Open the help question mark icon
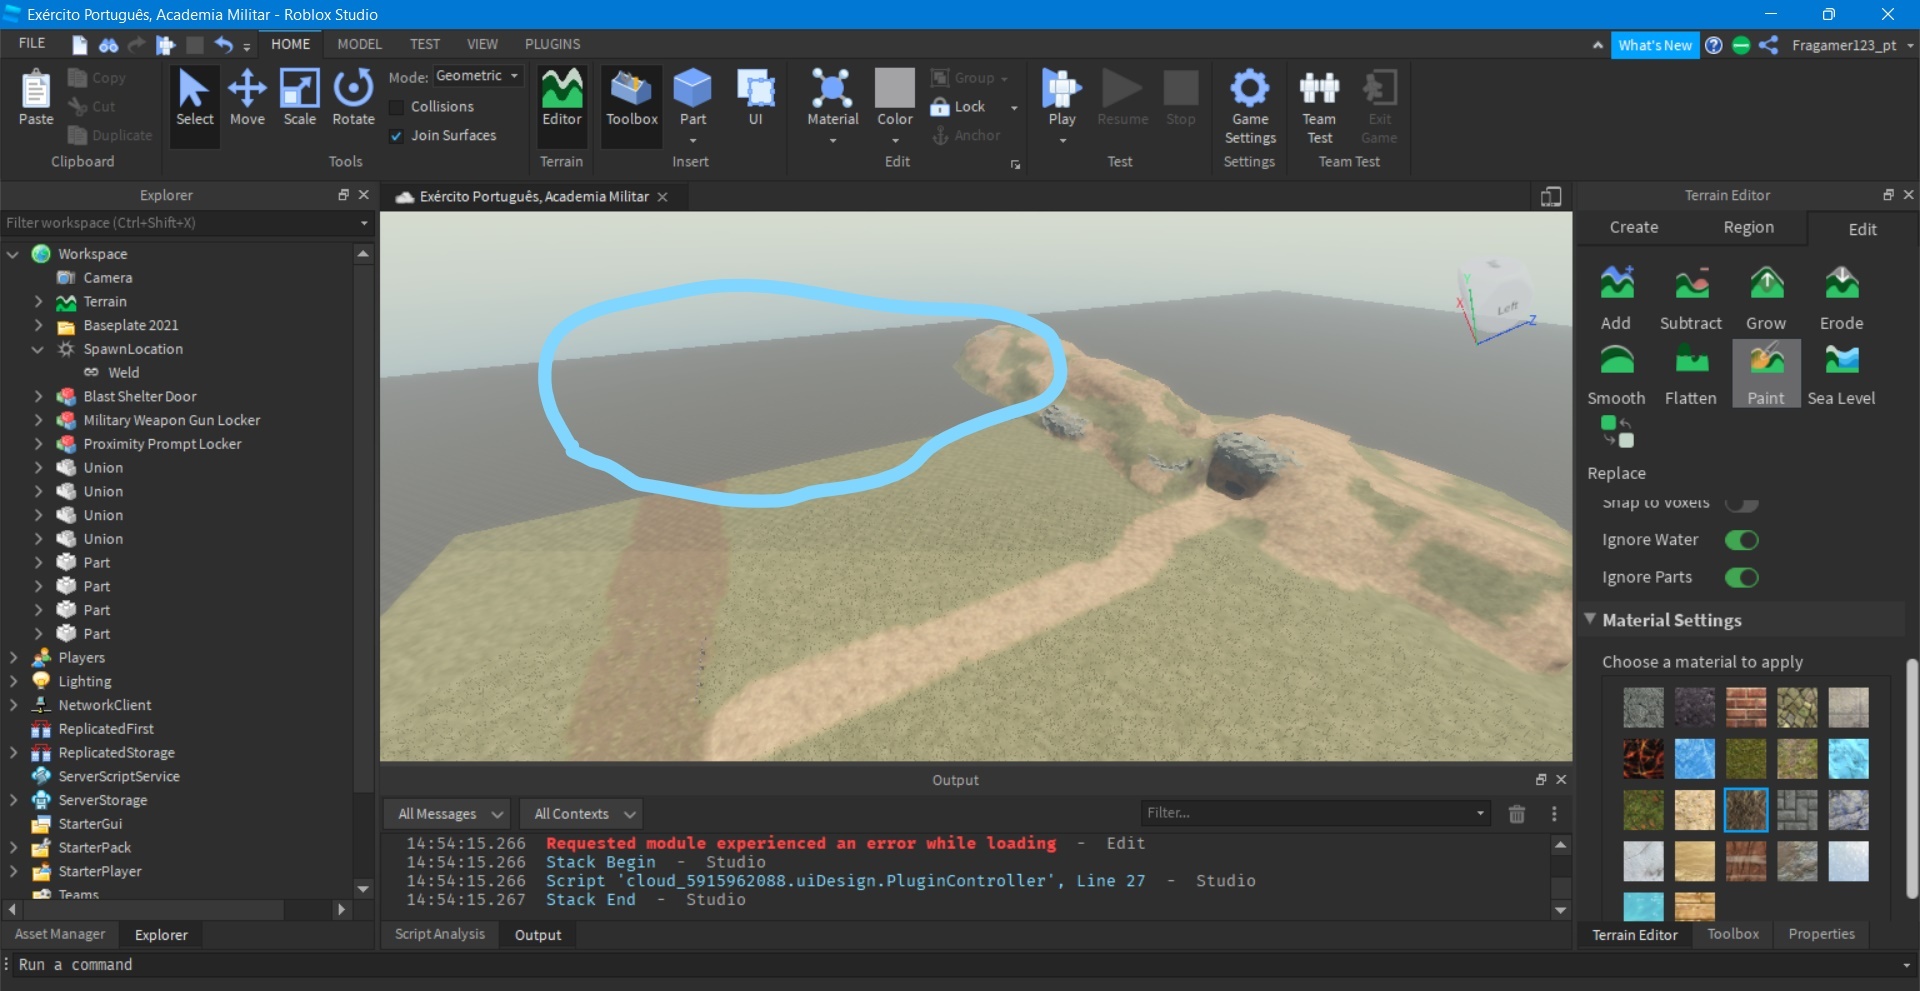 (x=1714, y=45)
